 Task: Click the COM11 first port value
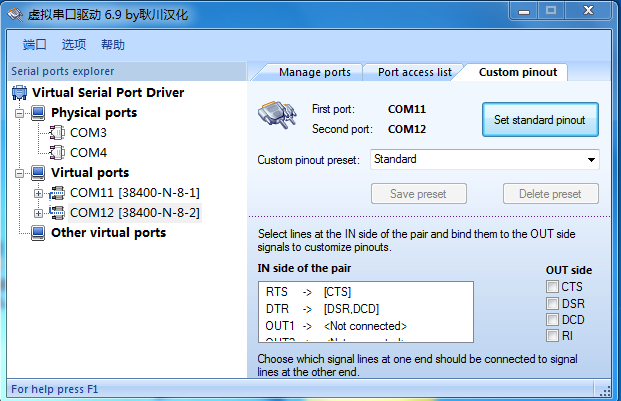pyautogui.click(x=407, y=109)
